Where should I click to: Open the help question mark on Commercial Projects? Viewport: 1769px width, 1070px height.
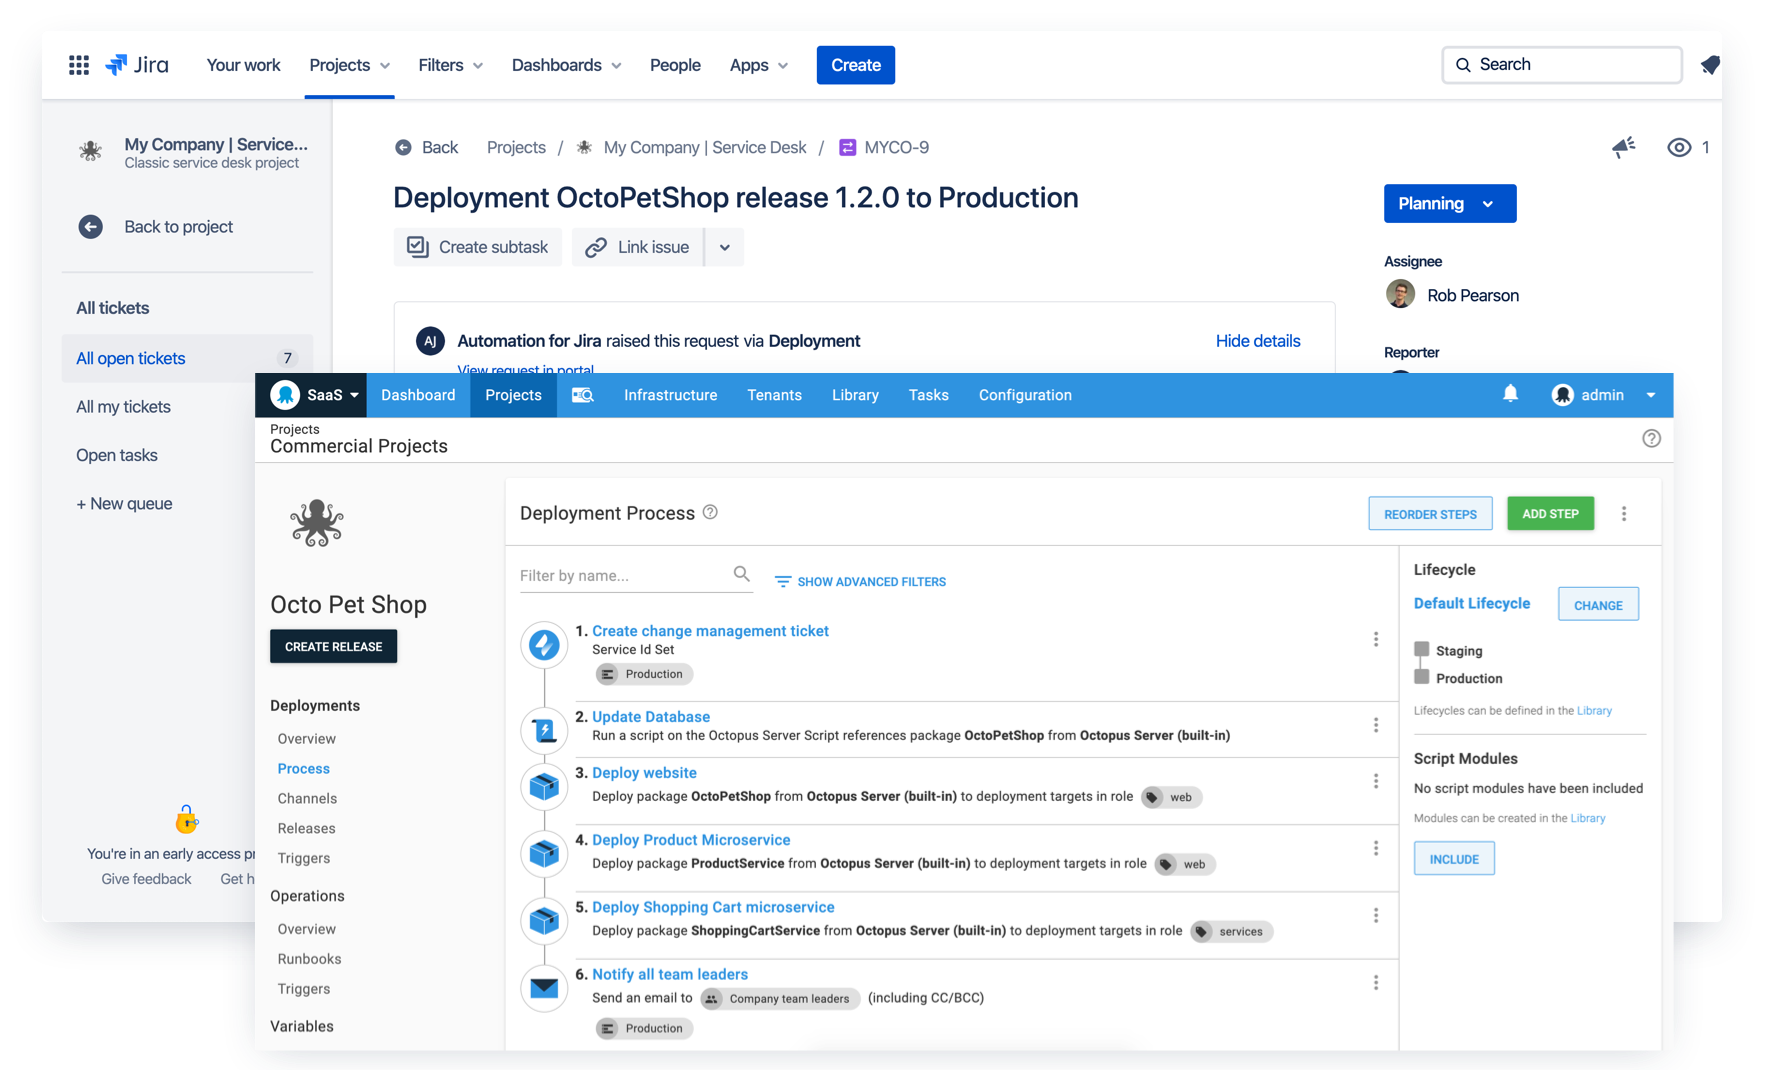(1651, 438)
